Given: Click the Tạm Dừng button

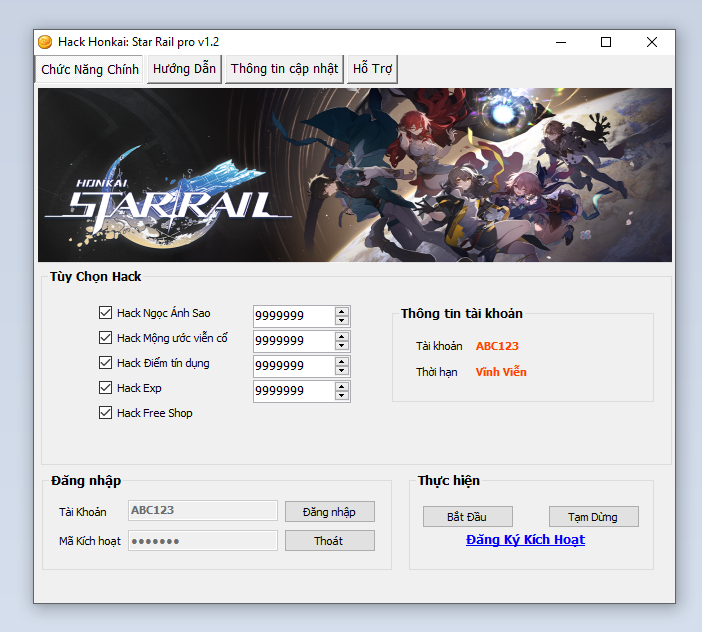Looking at the screenshot, I should pyautogui.click(x=593, y=517).
